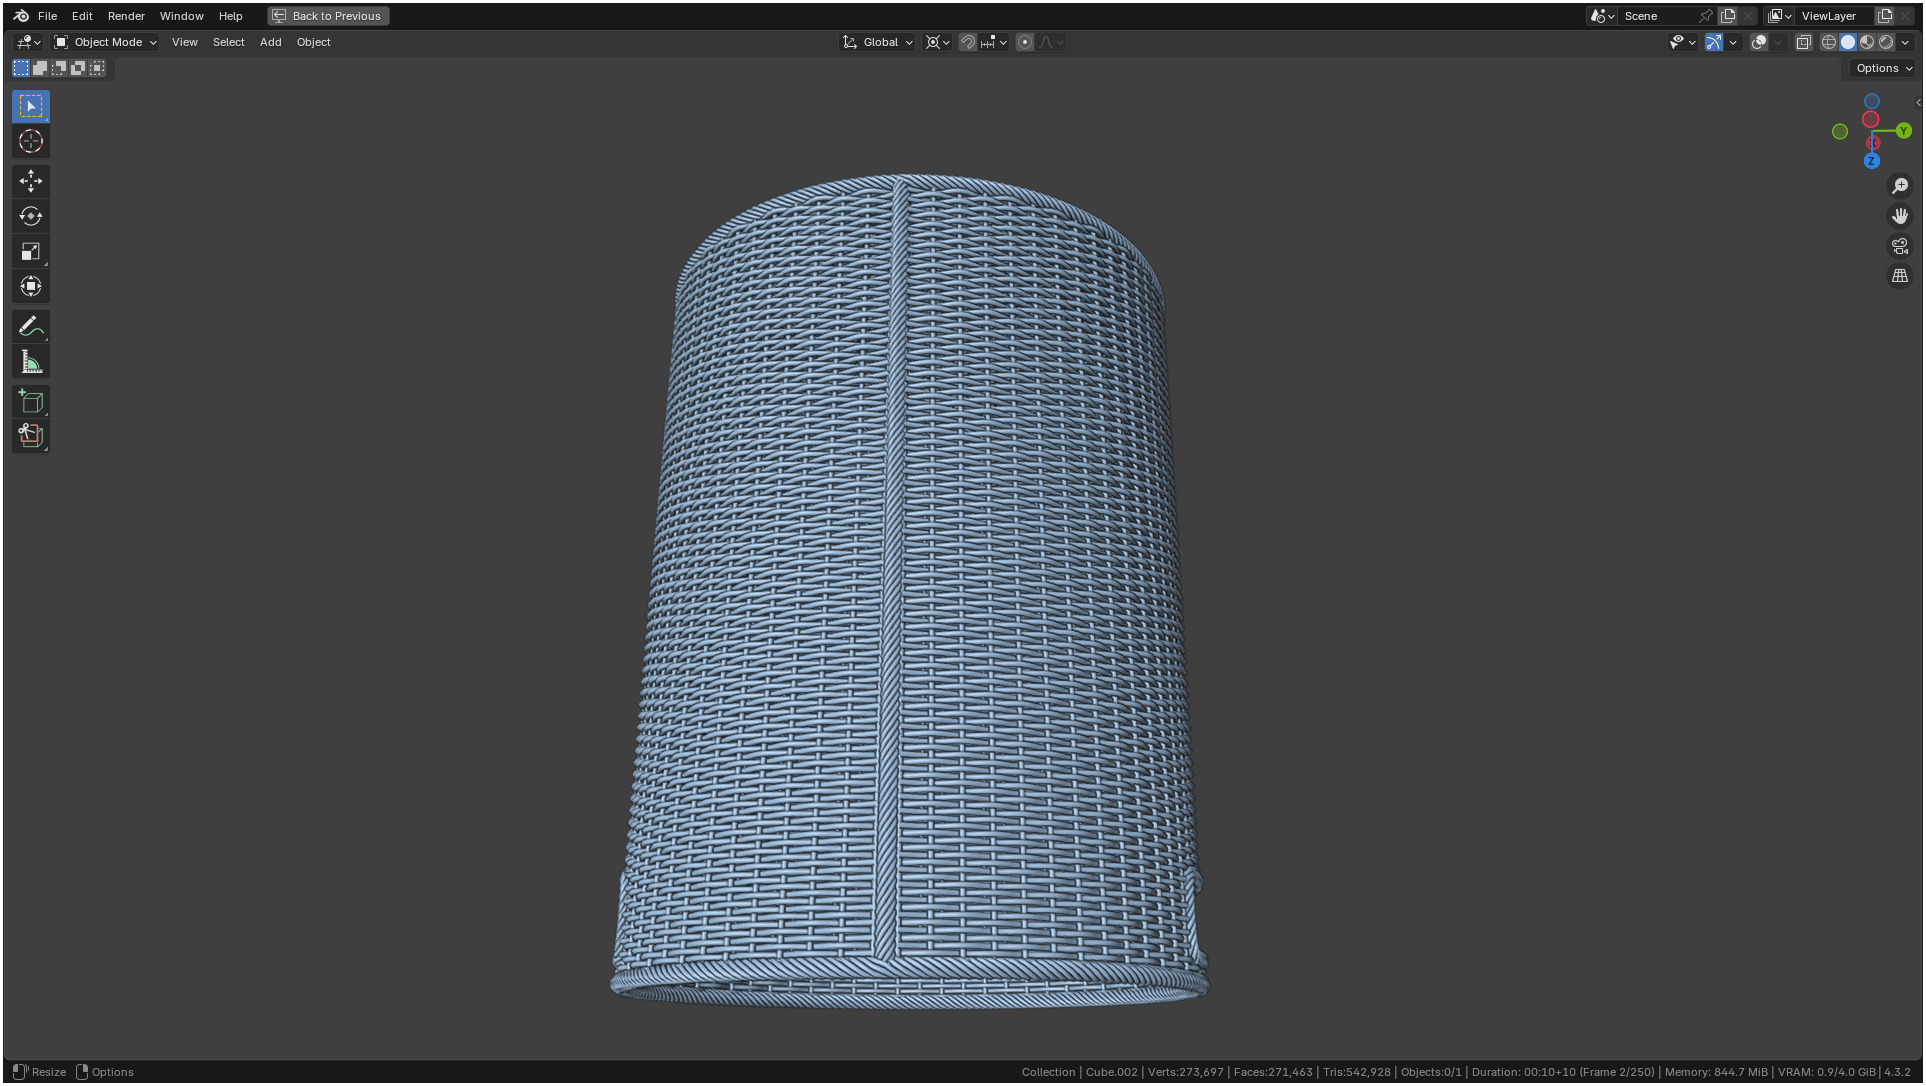
Task: Switch to Rendered shading
Action: 1886,42
